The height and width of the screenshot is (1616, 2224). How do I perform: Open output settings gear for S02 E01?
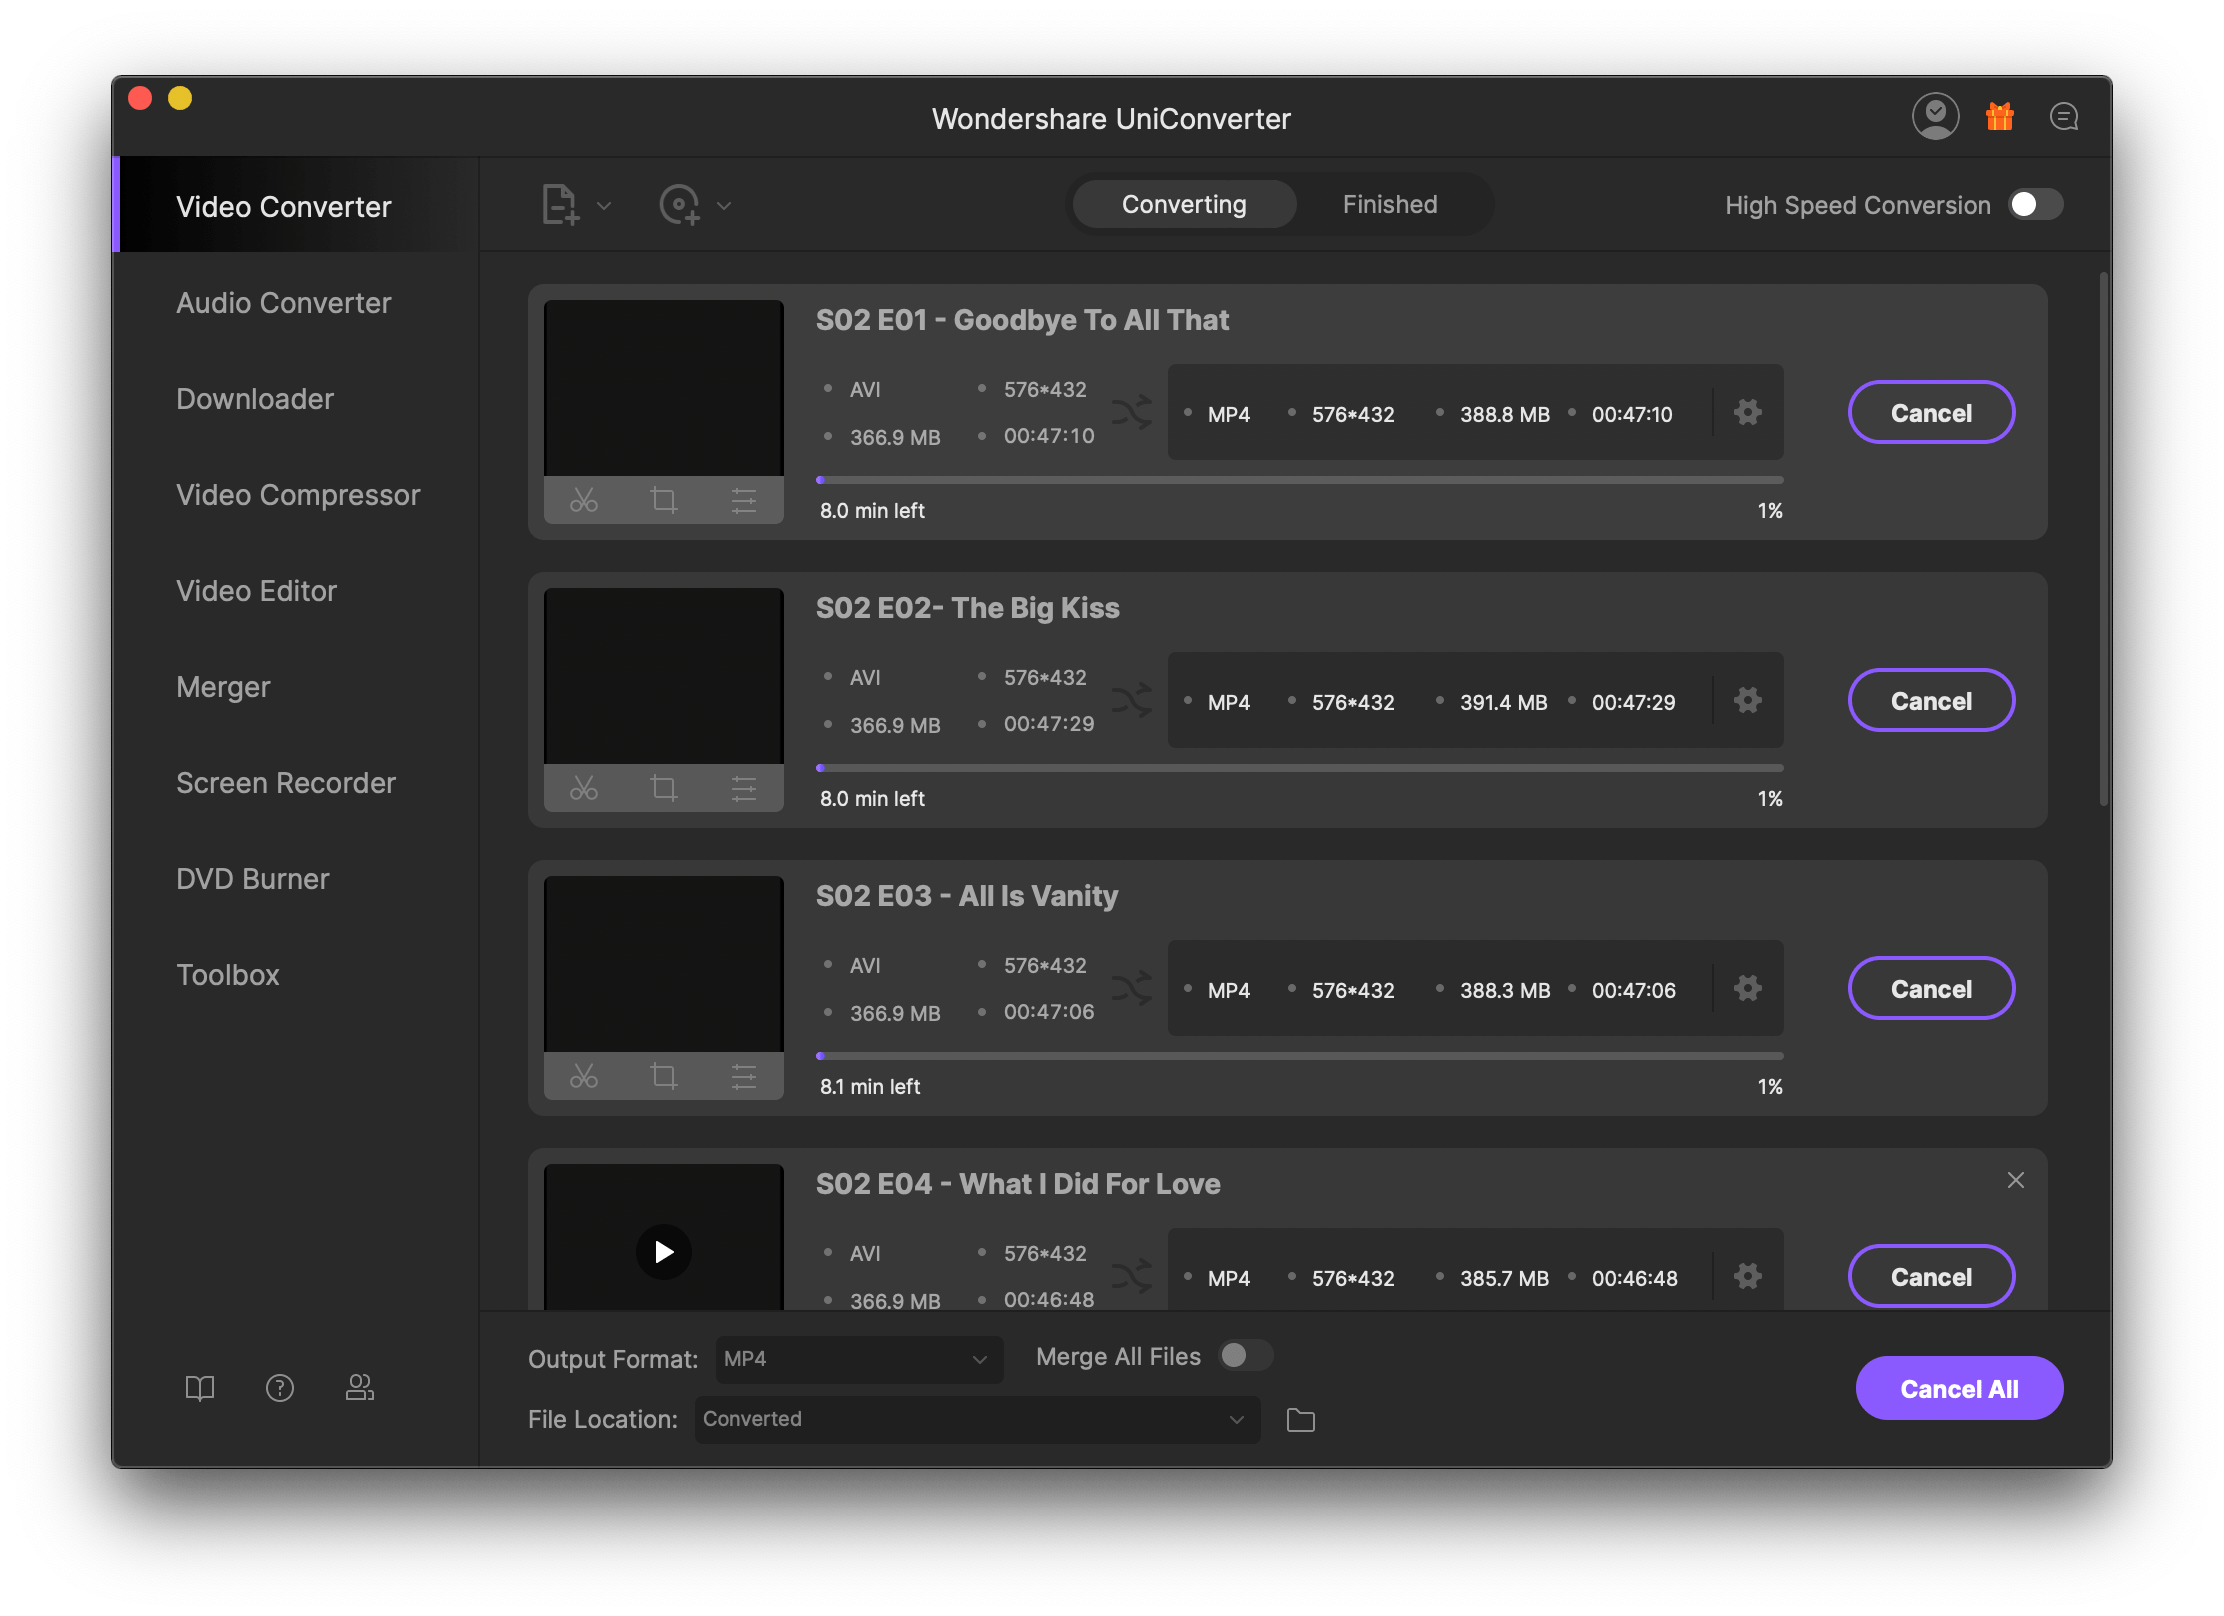click(1747, 412)
